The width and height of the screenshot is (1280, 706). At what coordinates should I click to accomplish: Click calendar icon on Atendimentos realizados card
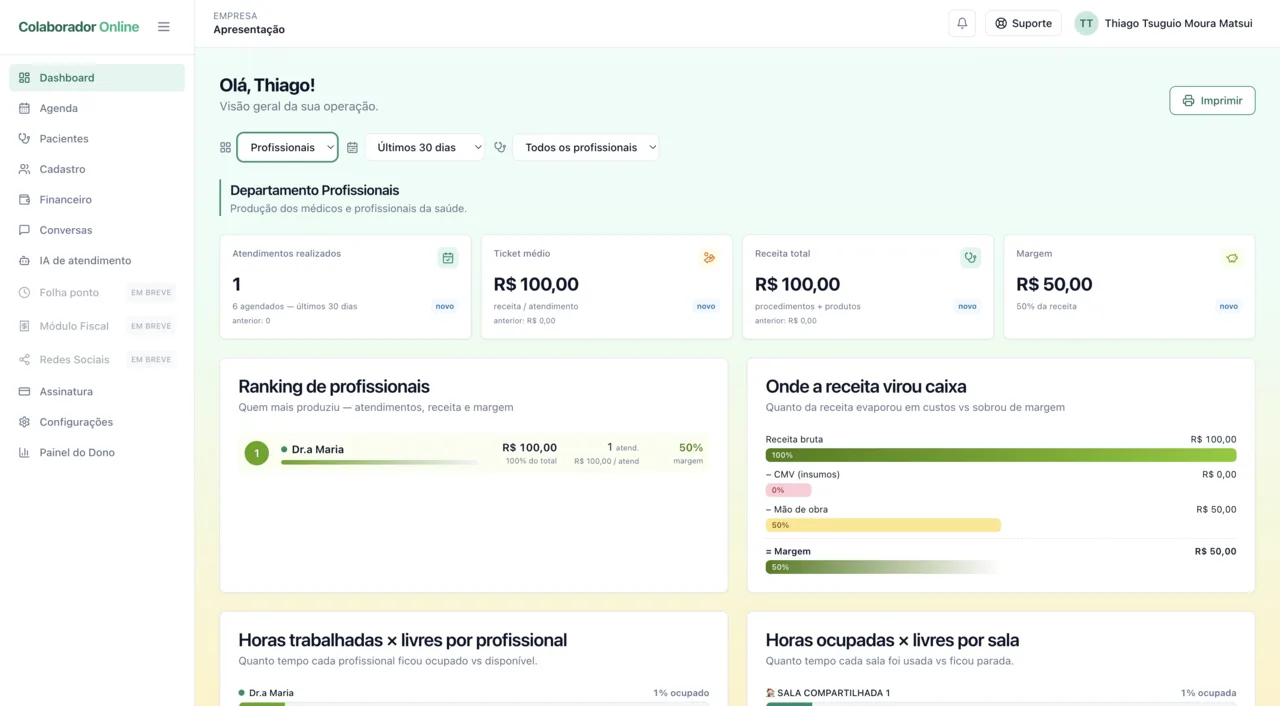pos(448,258)
